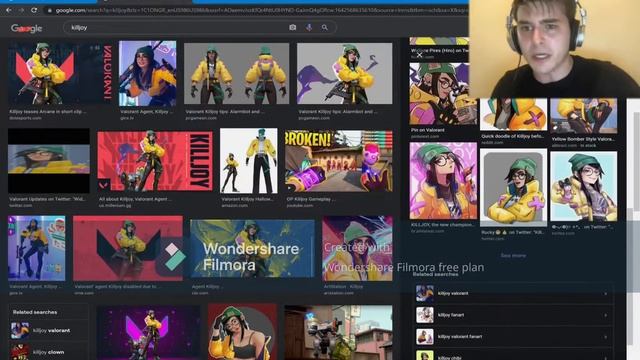Select 'killjoy valorant' in left Related searches card

pos(51,331)
